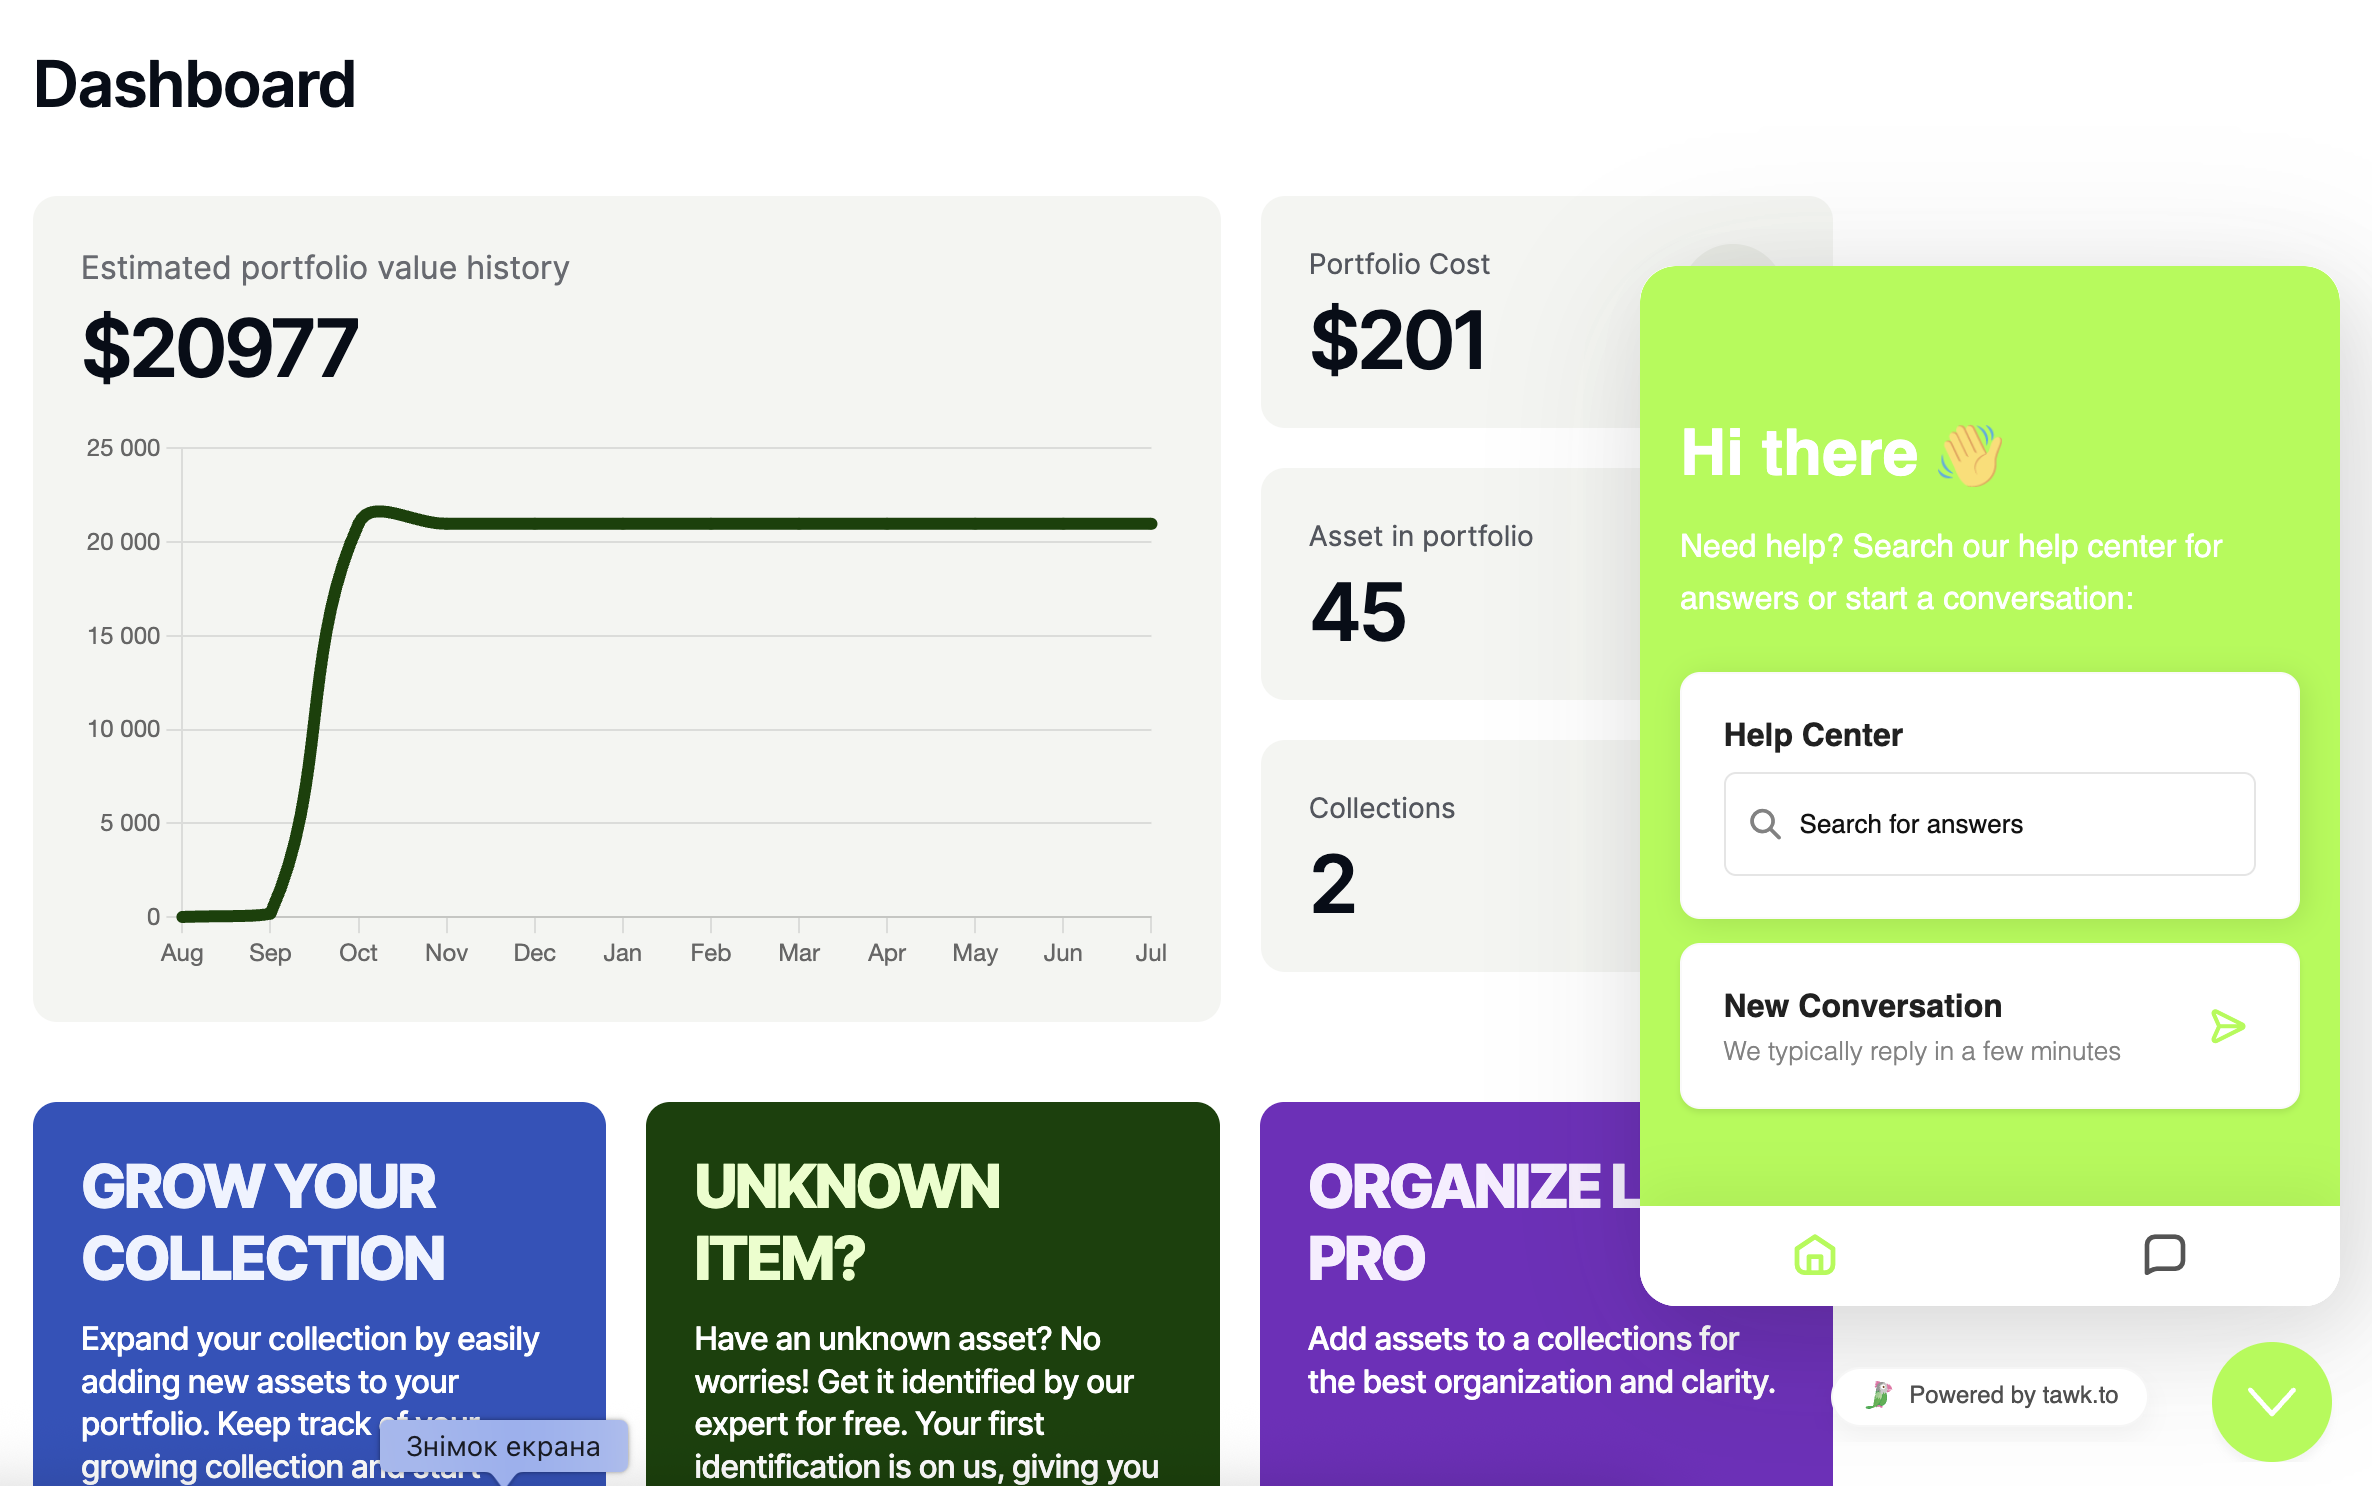Open the chat messages tab icon
2372x1486 pixels.
[2164, 1254]
